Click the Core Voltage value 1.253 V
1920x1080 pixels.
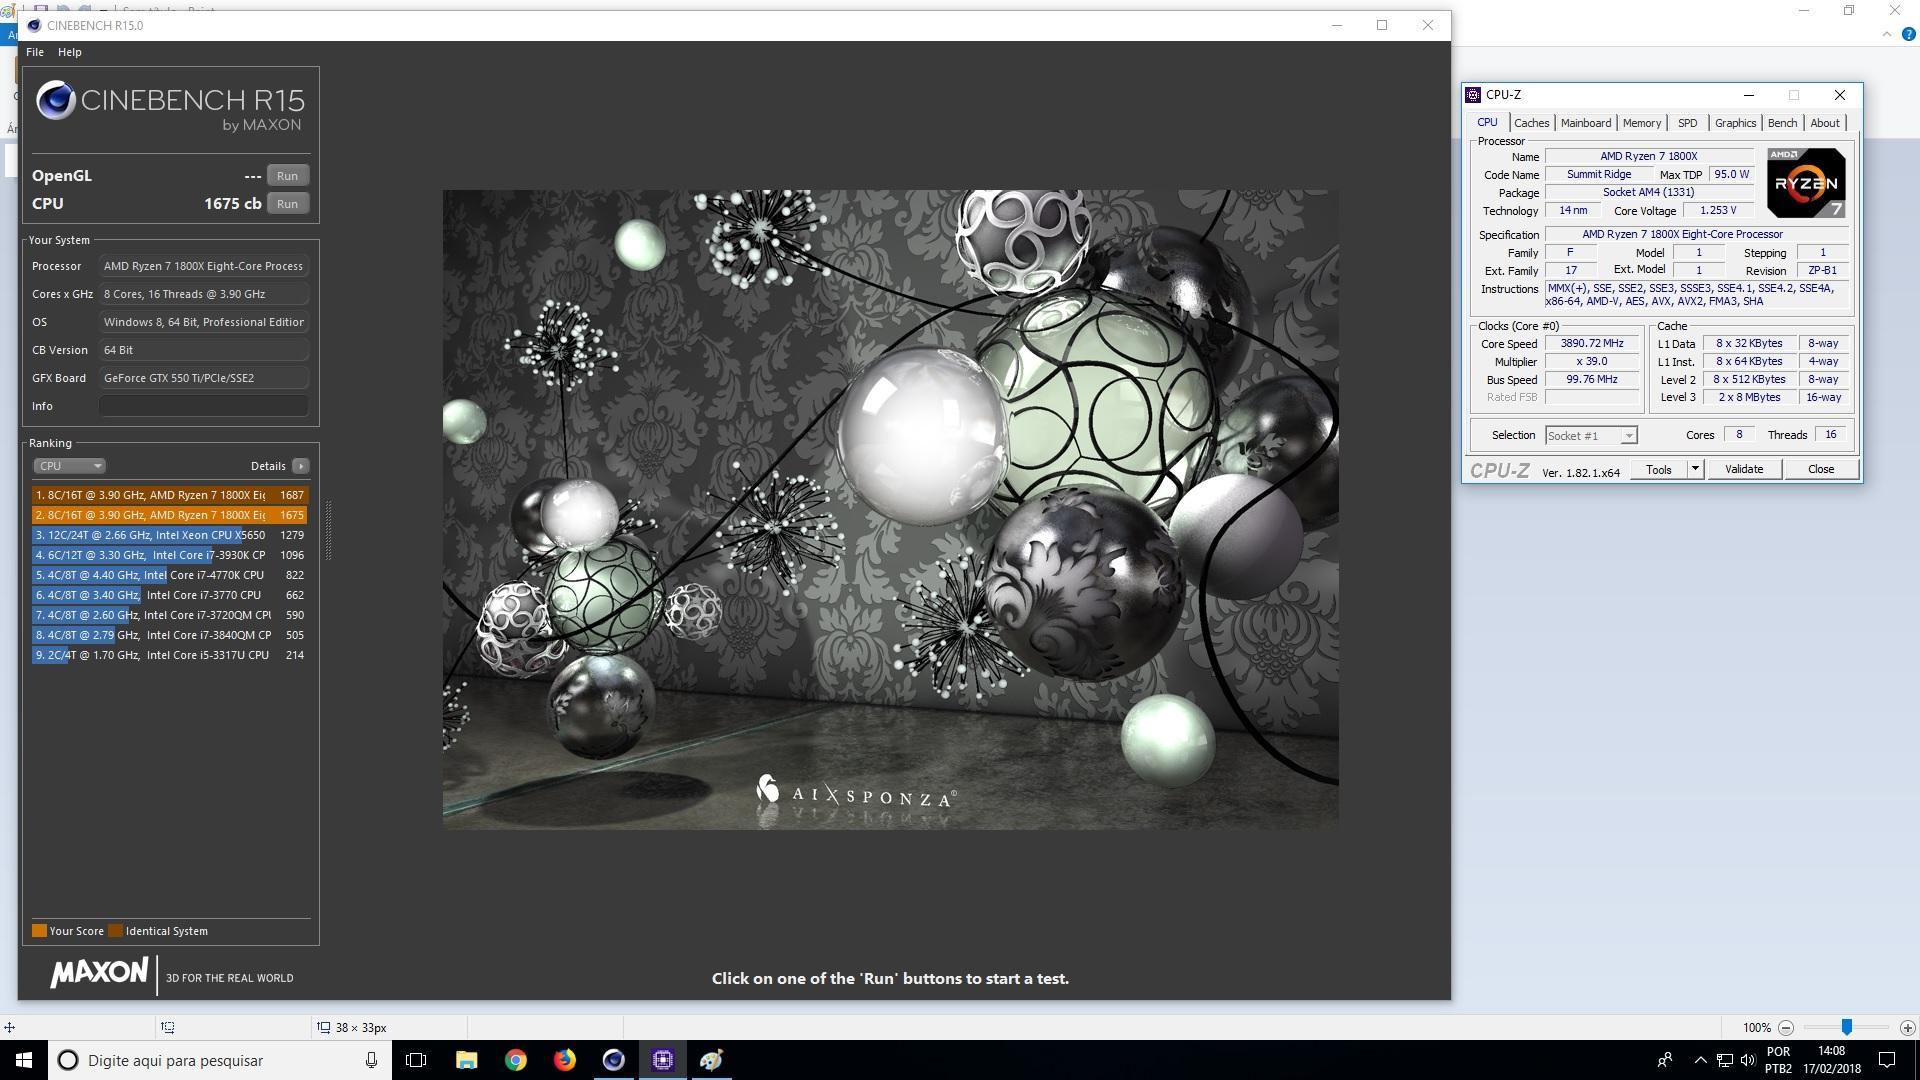pos(1718,210)
